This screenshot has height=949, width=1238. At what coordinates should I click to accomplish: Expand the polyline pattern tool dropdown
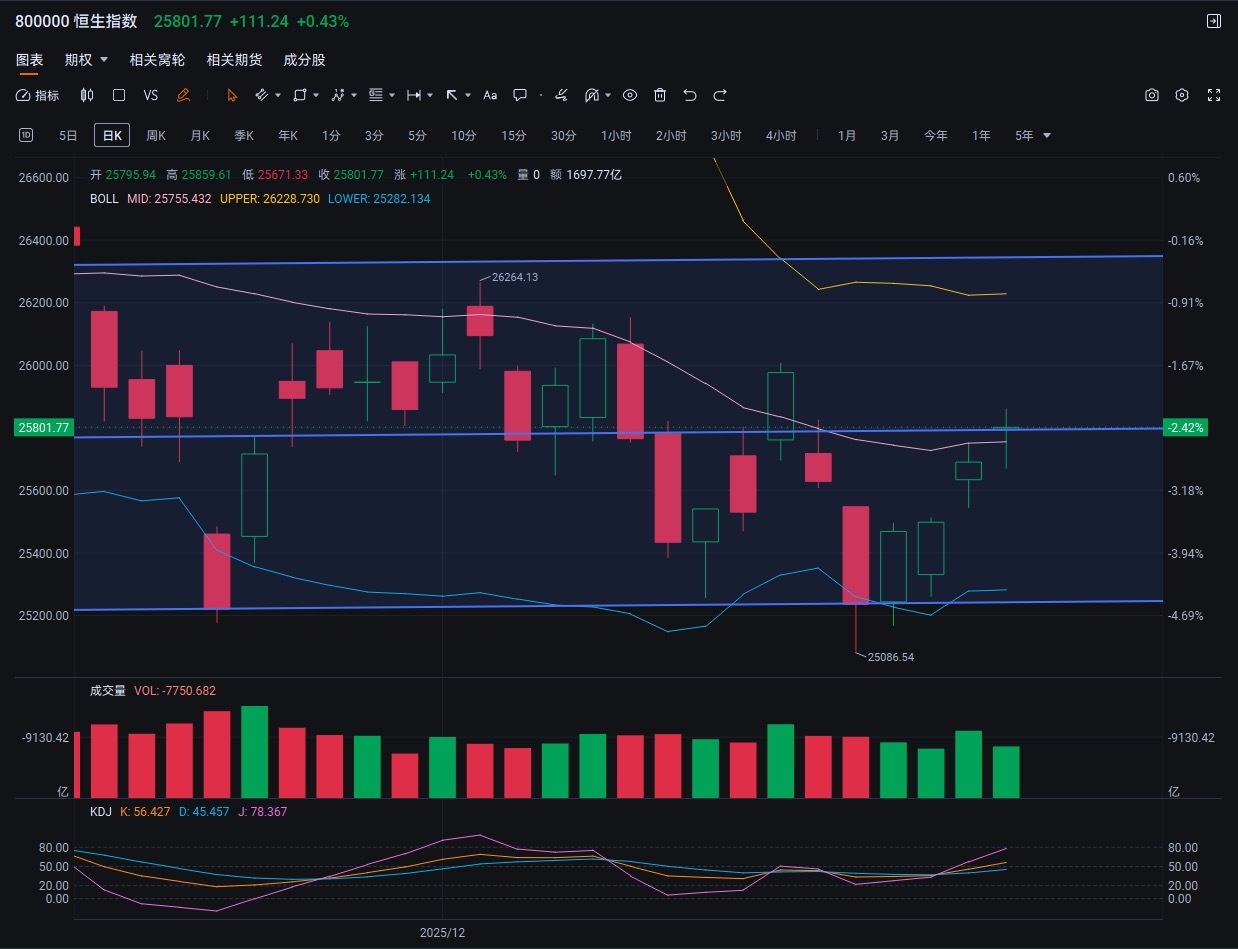(x=354, y=95)
